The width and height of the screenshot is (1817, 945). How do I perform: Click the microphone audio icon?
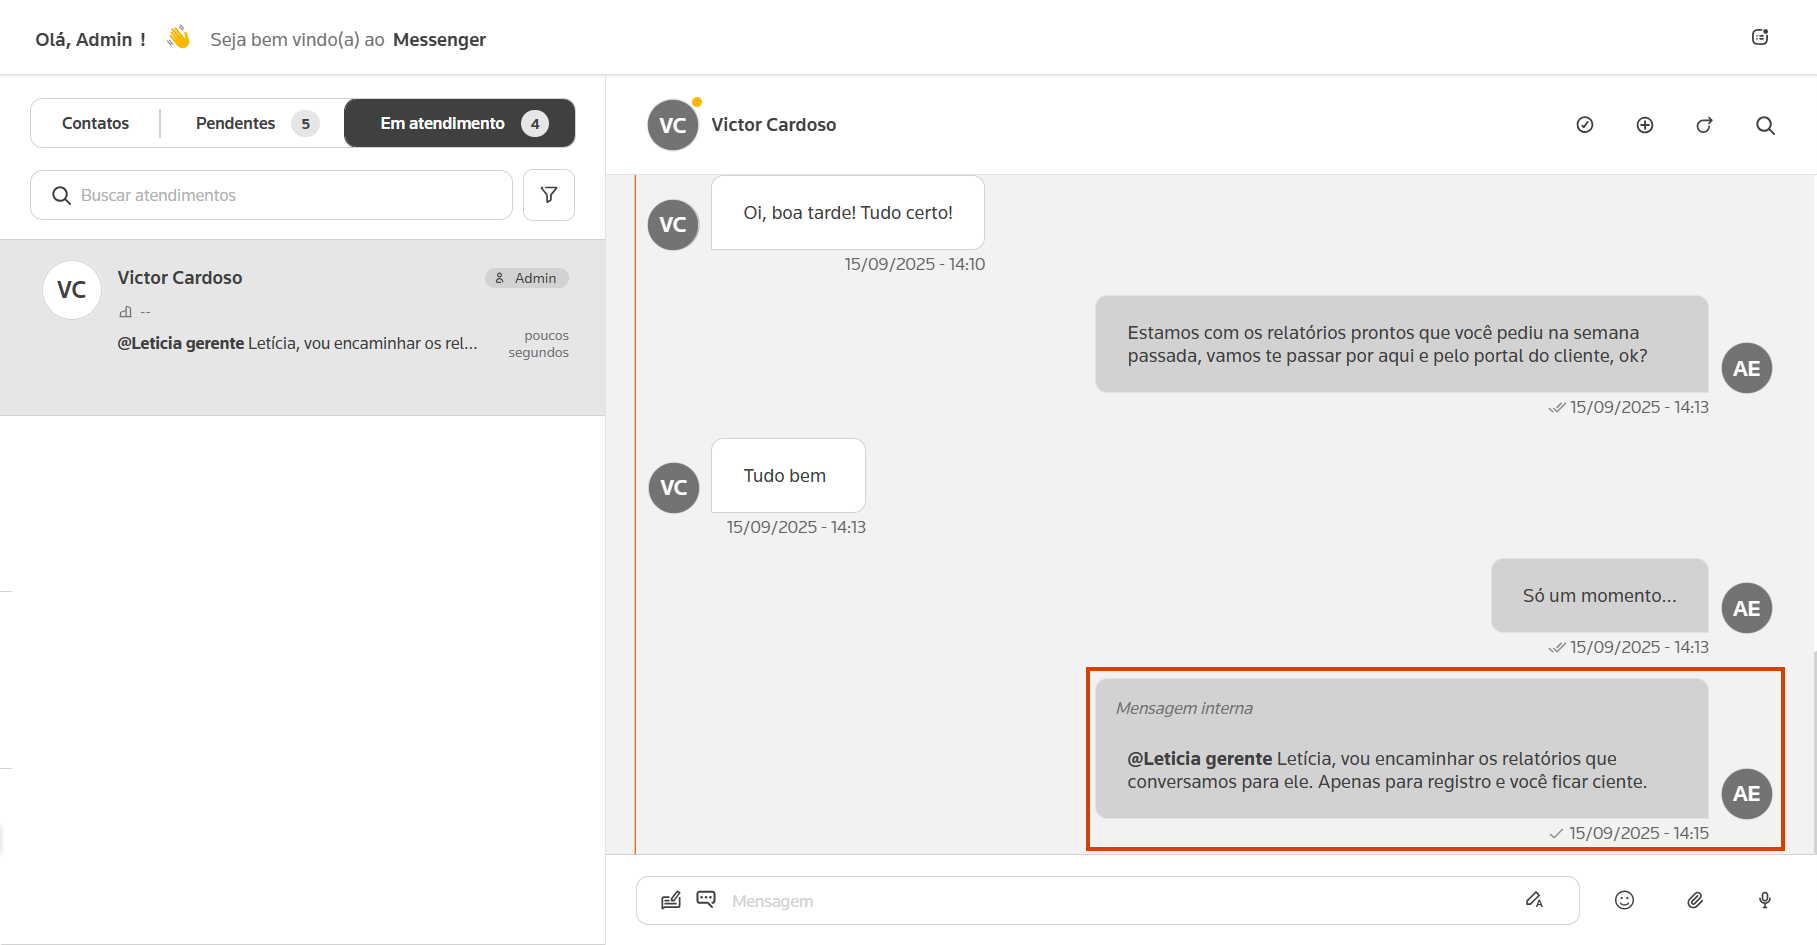point(1765,900)
